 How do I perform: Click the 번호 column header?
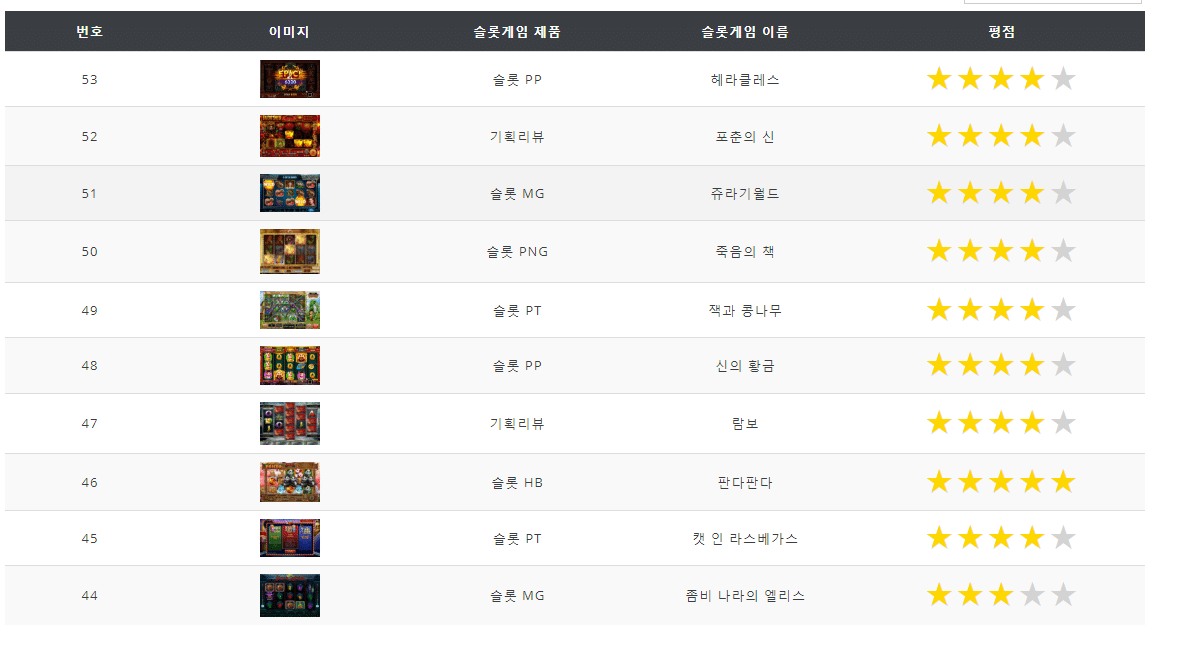(x=89, y=32)
